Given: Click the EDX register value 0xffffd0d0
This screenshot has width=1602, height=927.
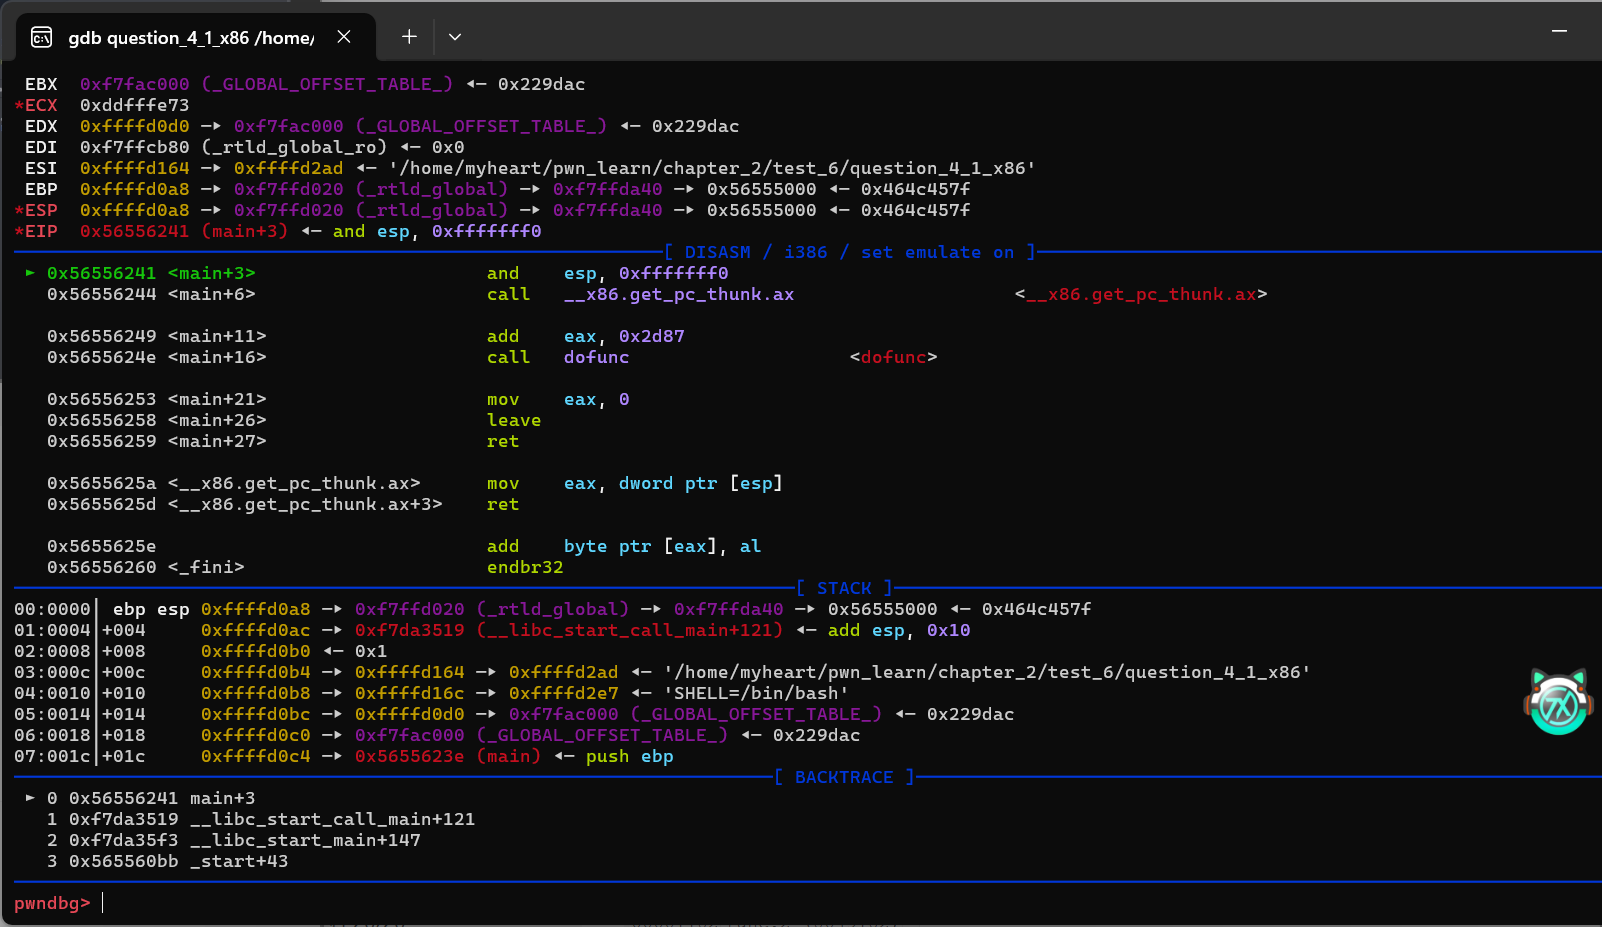Looking at the screenshot, I should pos(134,126).
